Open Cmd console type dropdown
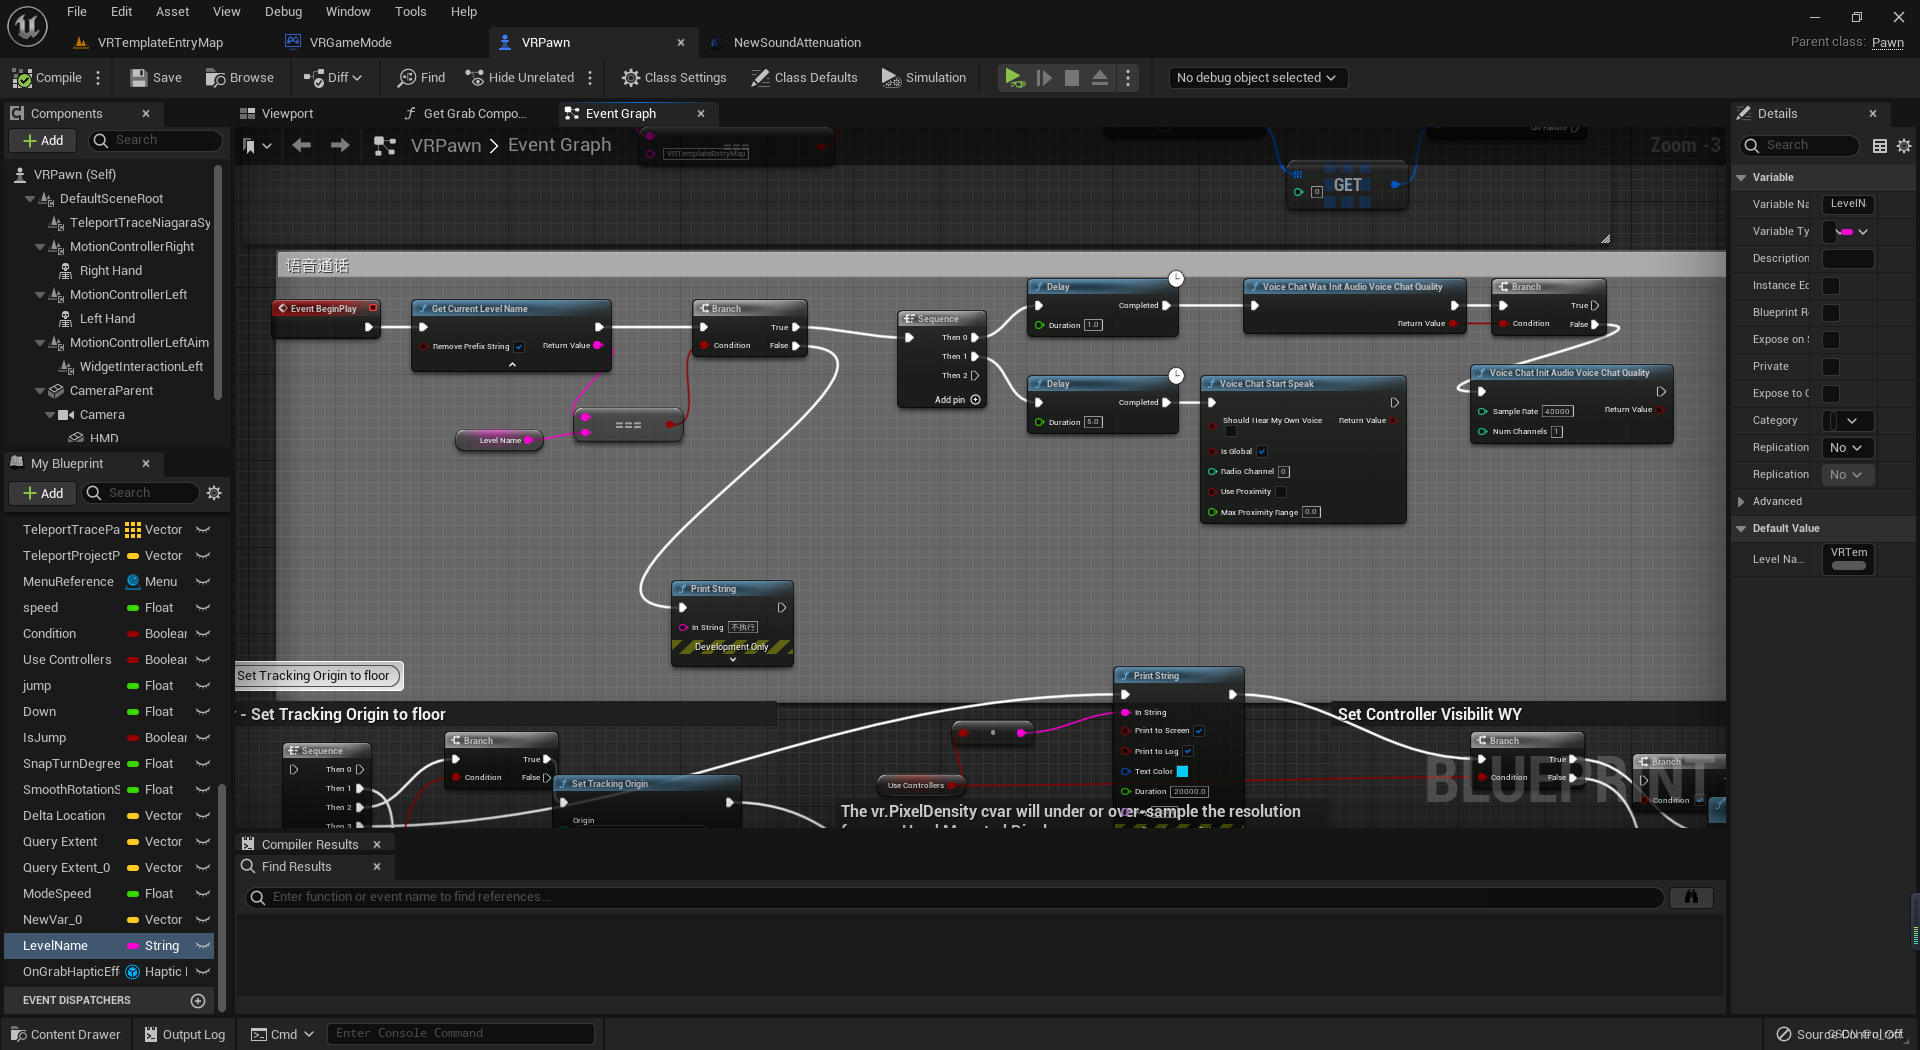 282,1034
